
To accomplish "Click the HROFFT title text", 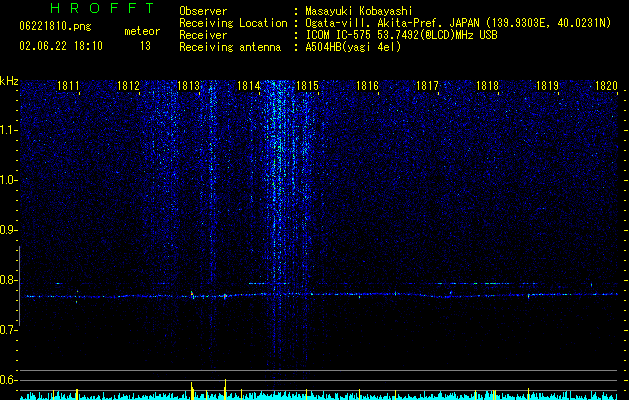I will tap(103, 8).
